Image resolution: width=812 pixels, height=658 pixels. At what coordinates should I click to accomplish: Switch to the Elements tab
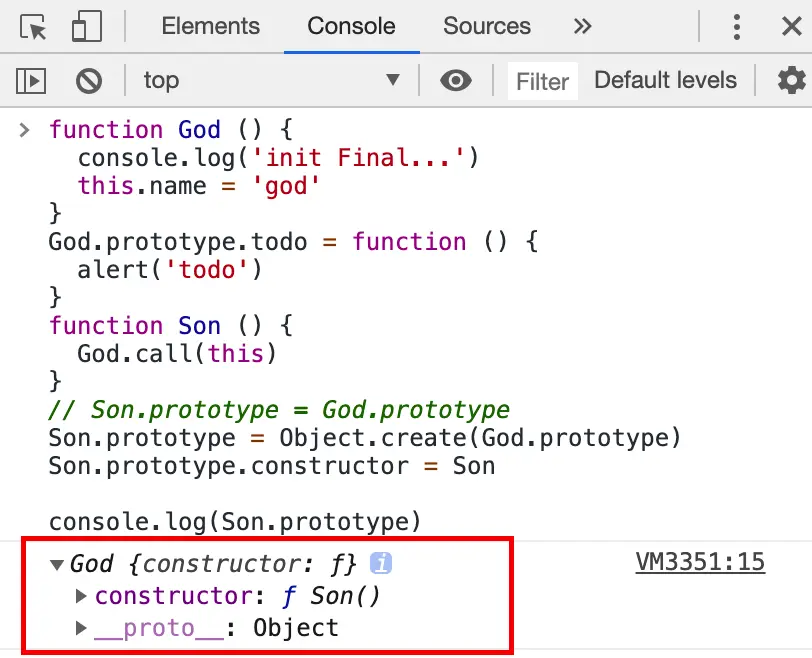point(210,27)
